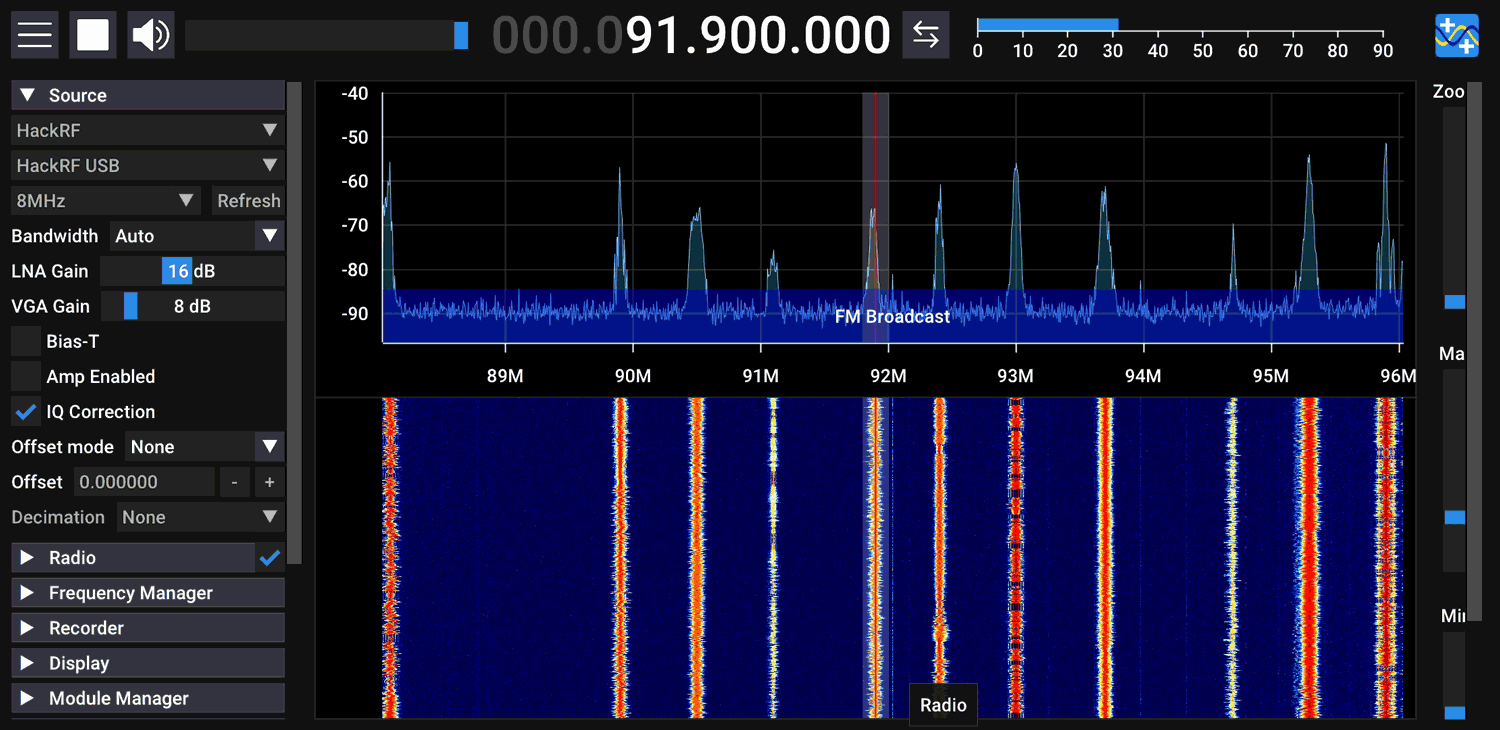Expand the Display section

pos(148,663)
